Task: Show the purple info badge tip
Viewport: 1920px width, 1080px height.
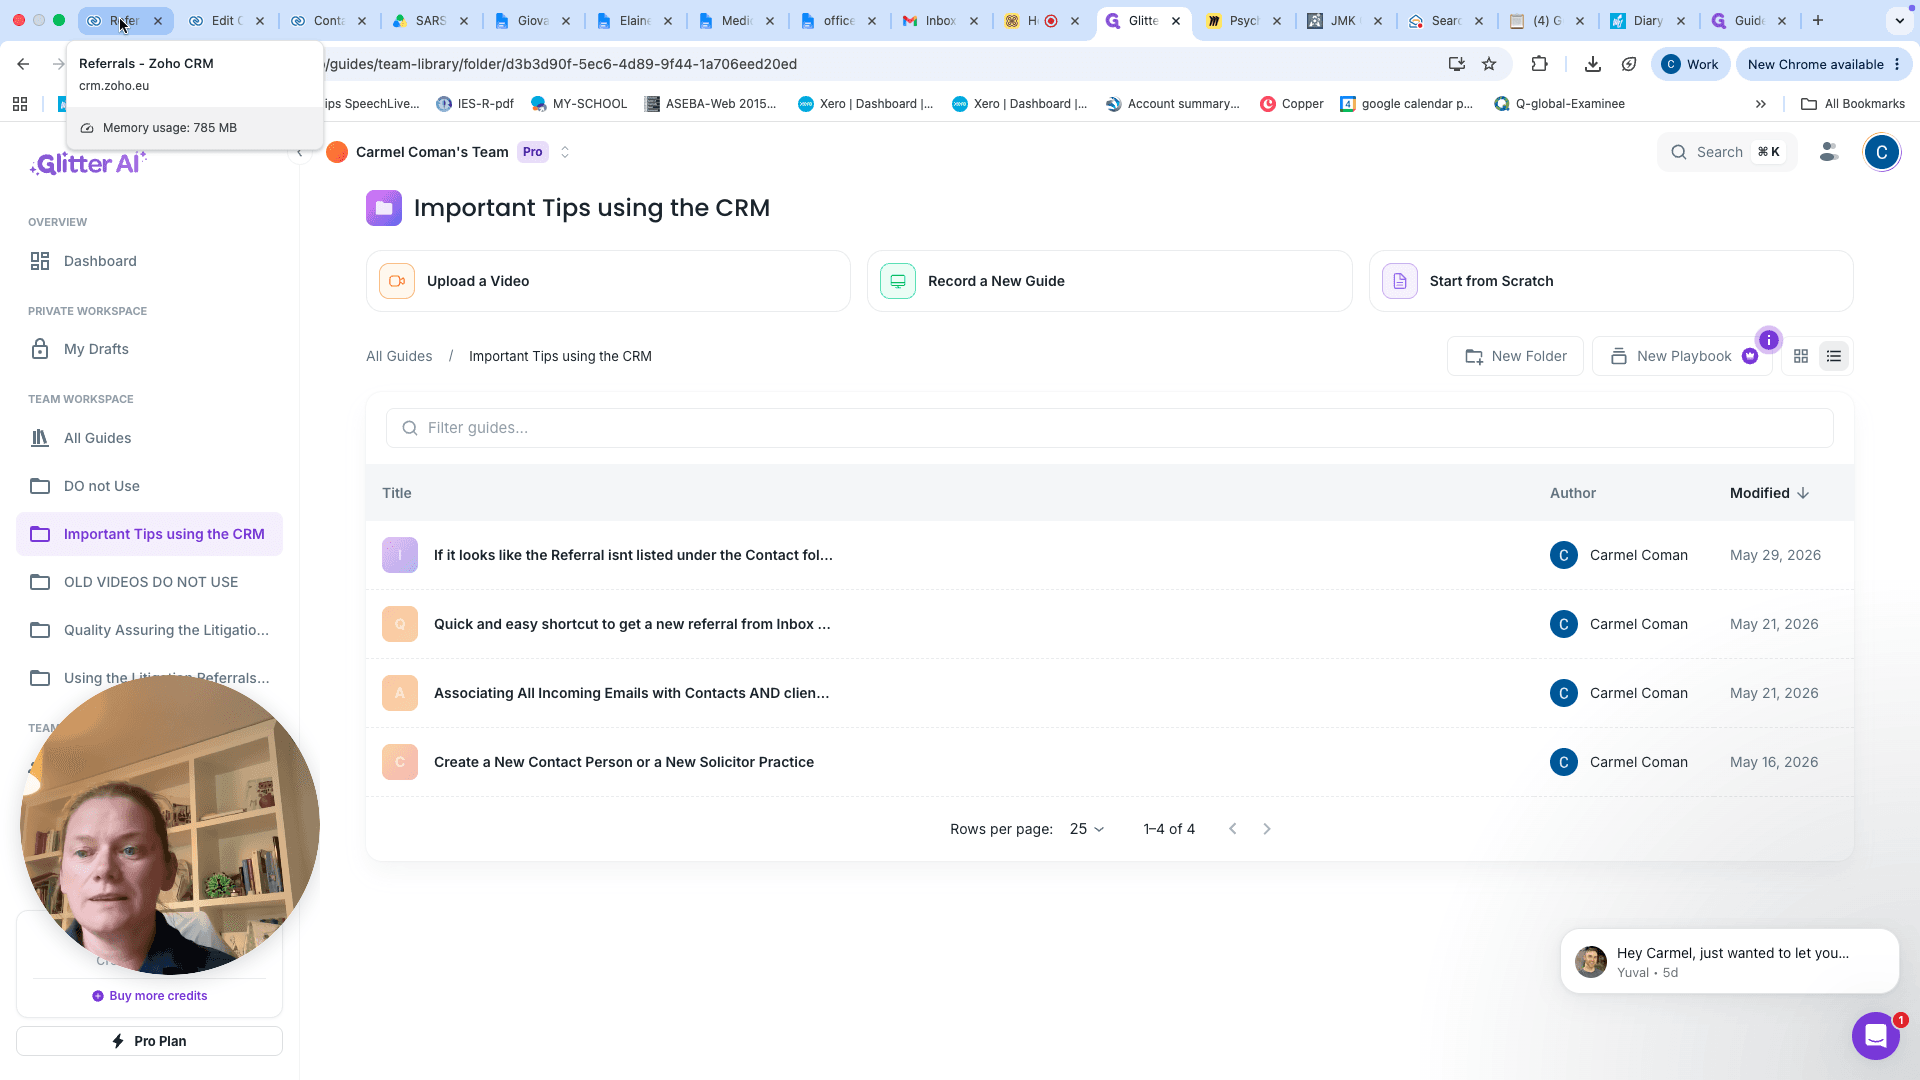Action: (x=1768, y=340)
